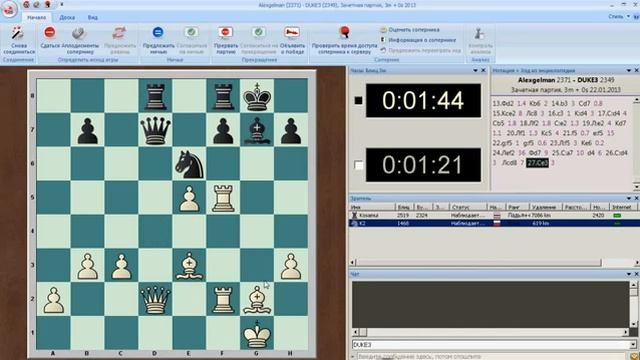640x360 pixels.
Task: Click the chat vertical scrollbar thumb
Action: 633,293
